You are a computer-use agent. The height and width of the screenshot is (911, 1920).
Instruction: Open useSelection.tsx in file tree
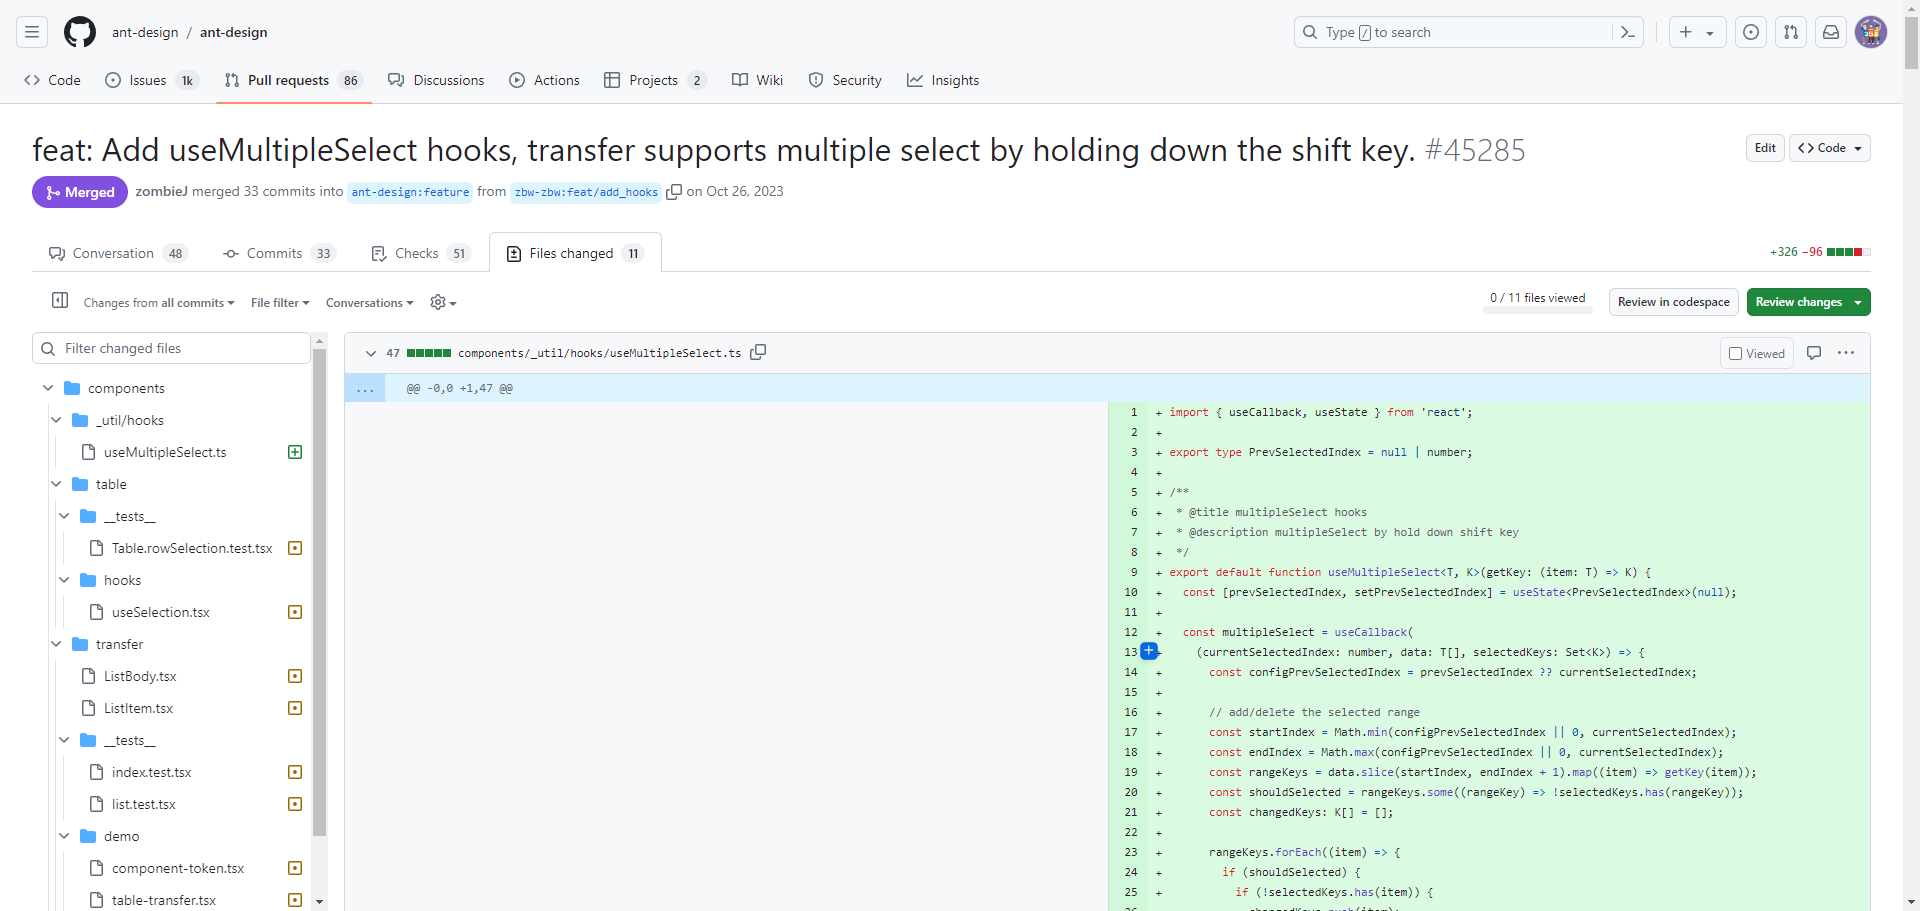(x=161, y=612)
